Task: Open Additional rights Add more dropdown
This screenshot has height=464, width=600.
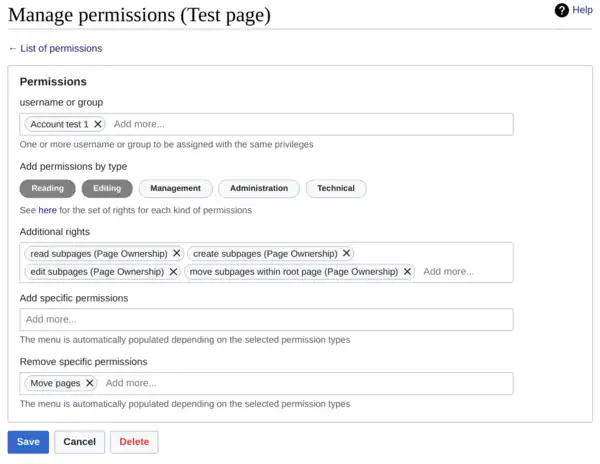Action: (460, 271)
